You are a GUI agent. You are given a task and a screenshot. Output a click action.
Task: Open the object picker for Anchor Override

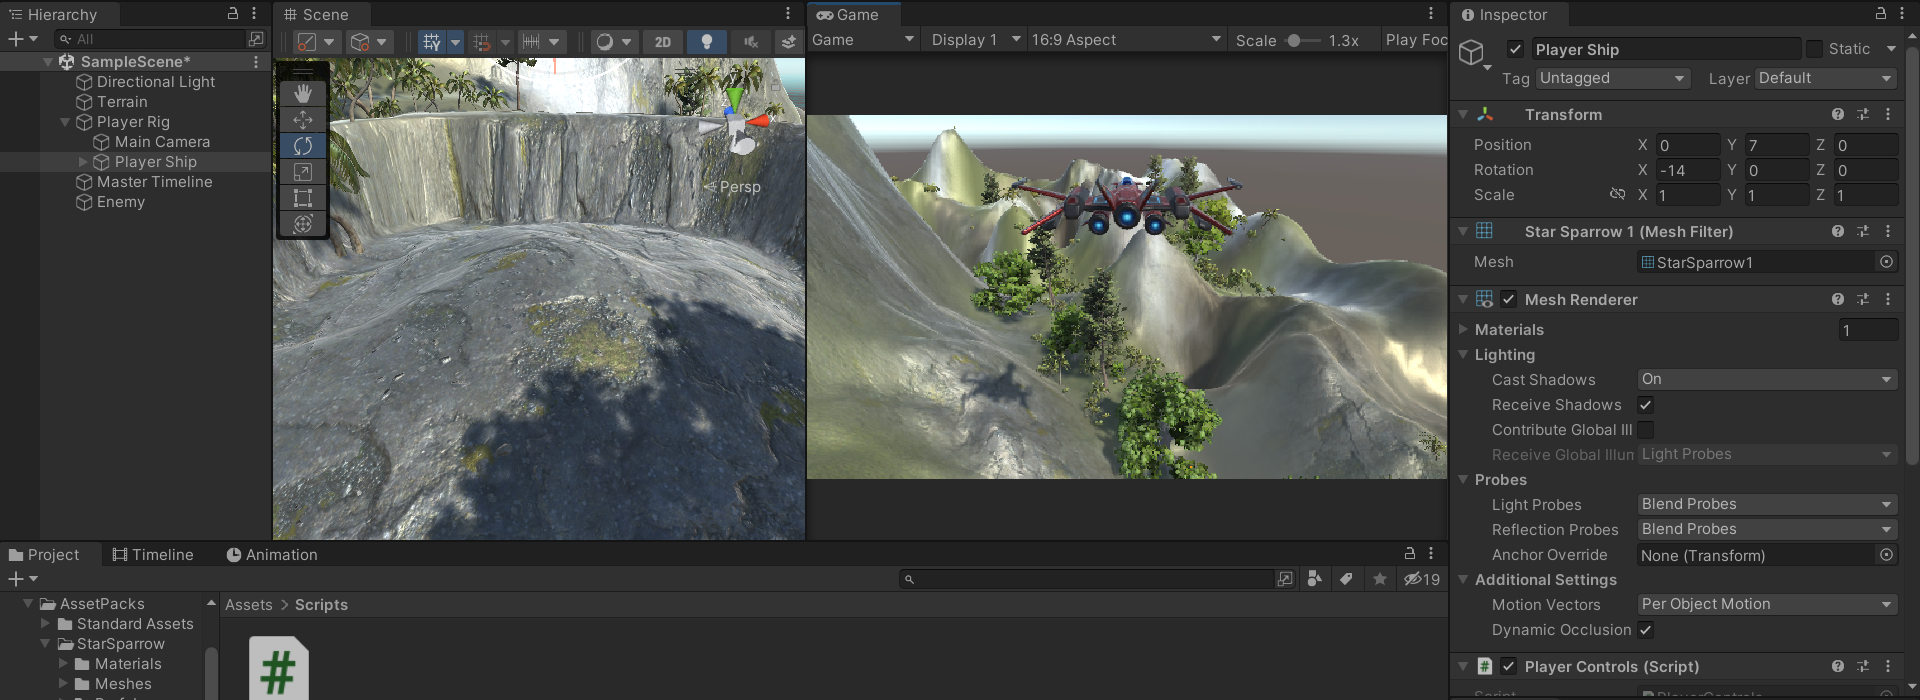[x=1887, y=555]
